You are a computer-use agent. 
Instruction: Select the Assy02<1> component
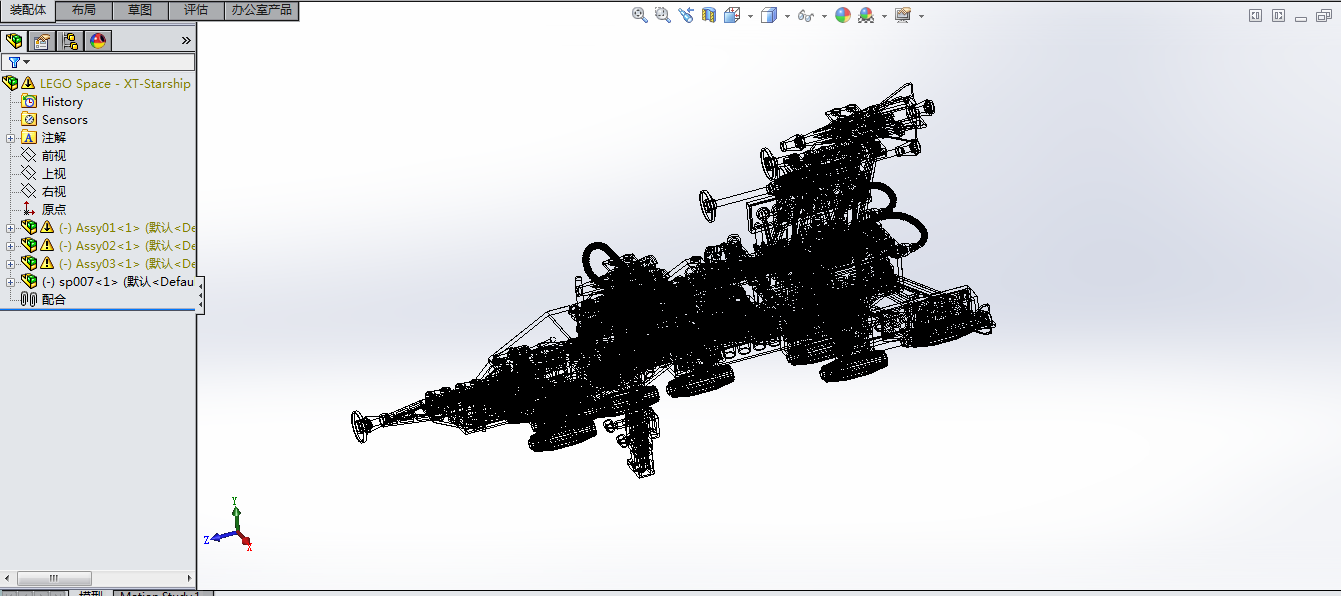coord(128,246)
